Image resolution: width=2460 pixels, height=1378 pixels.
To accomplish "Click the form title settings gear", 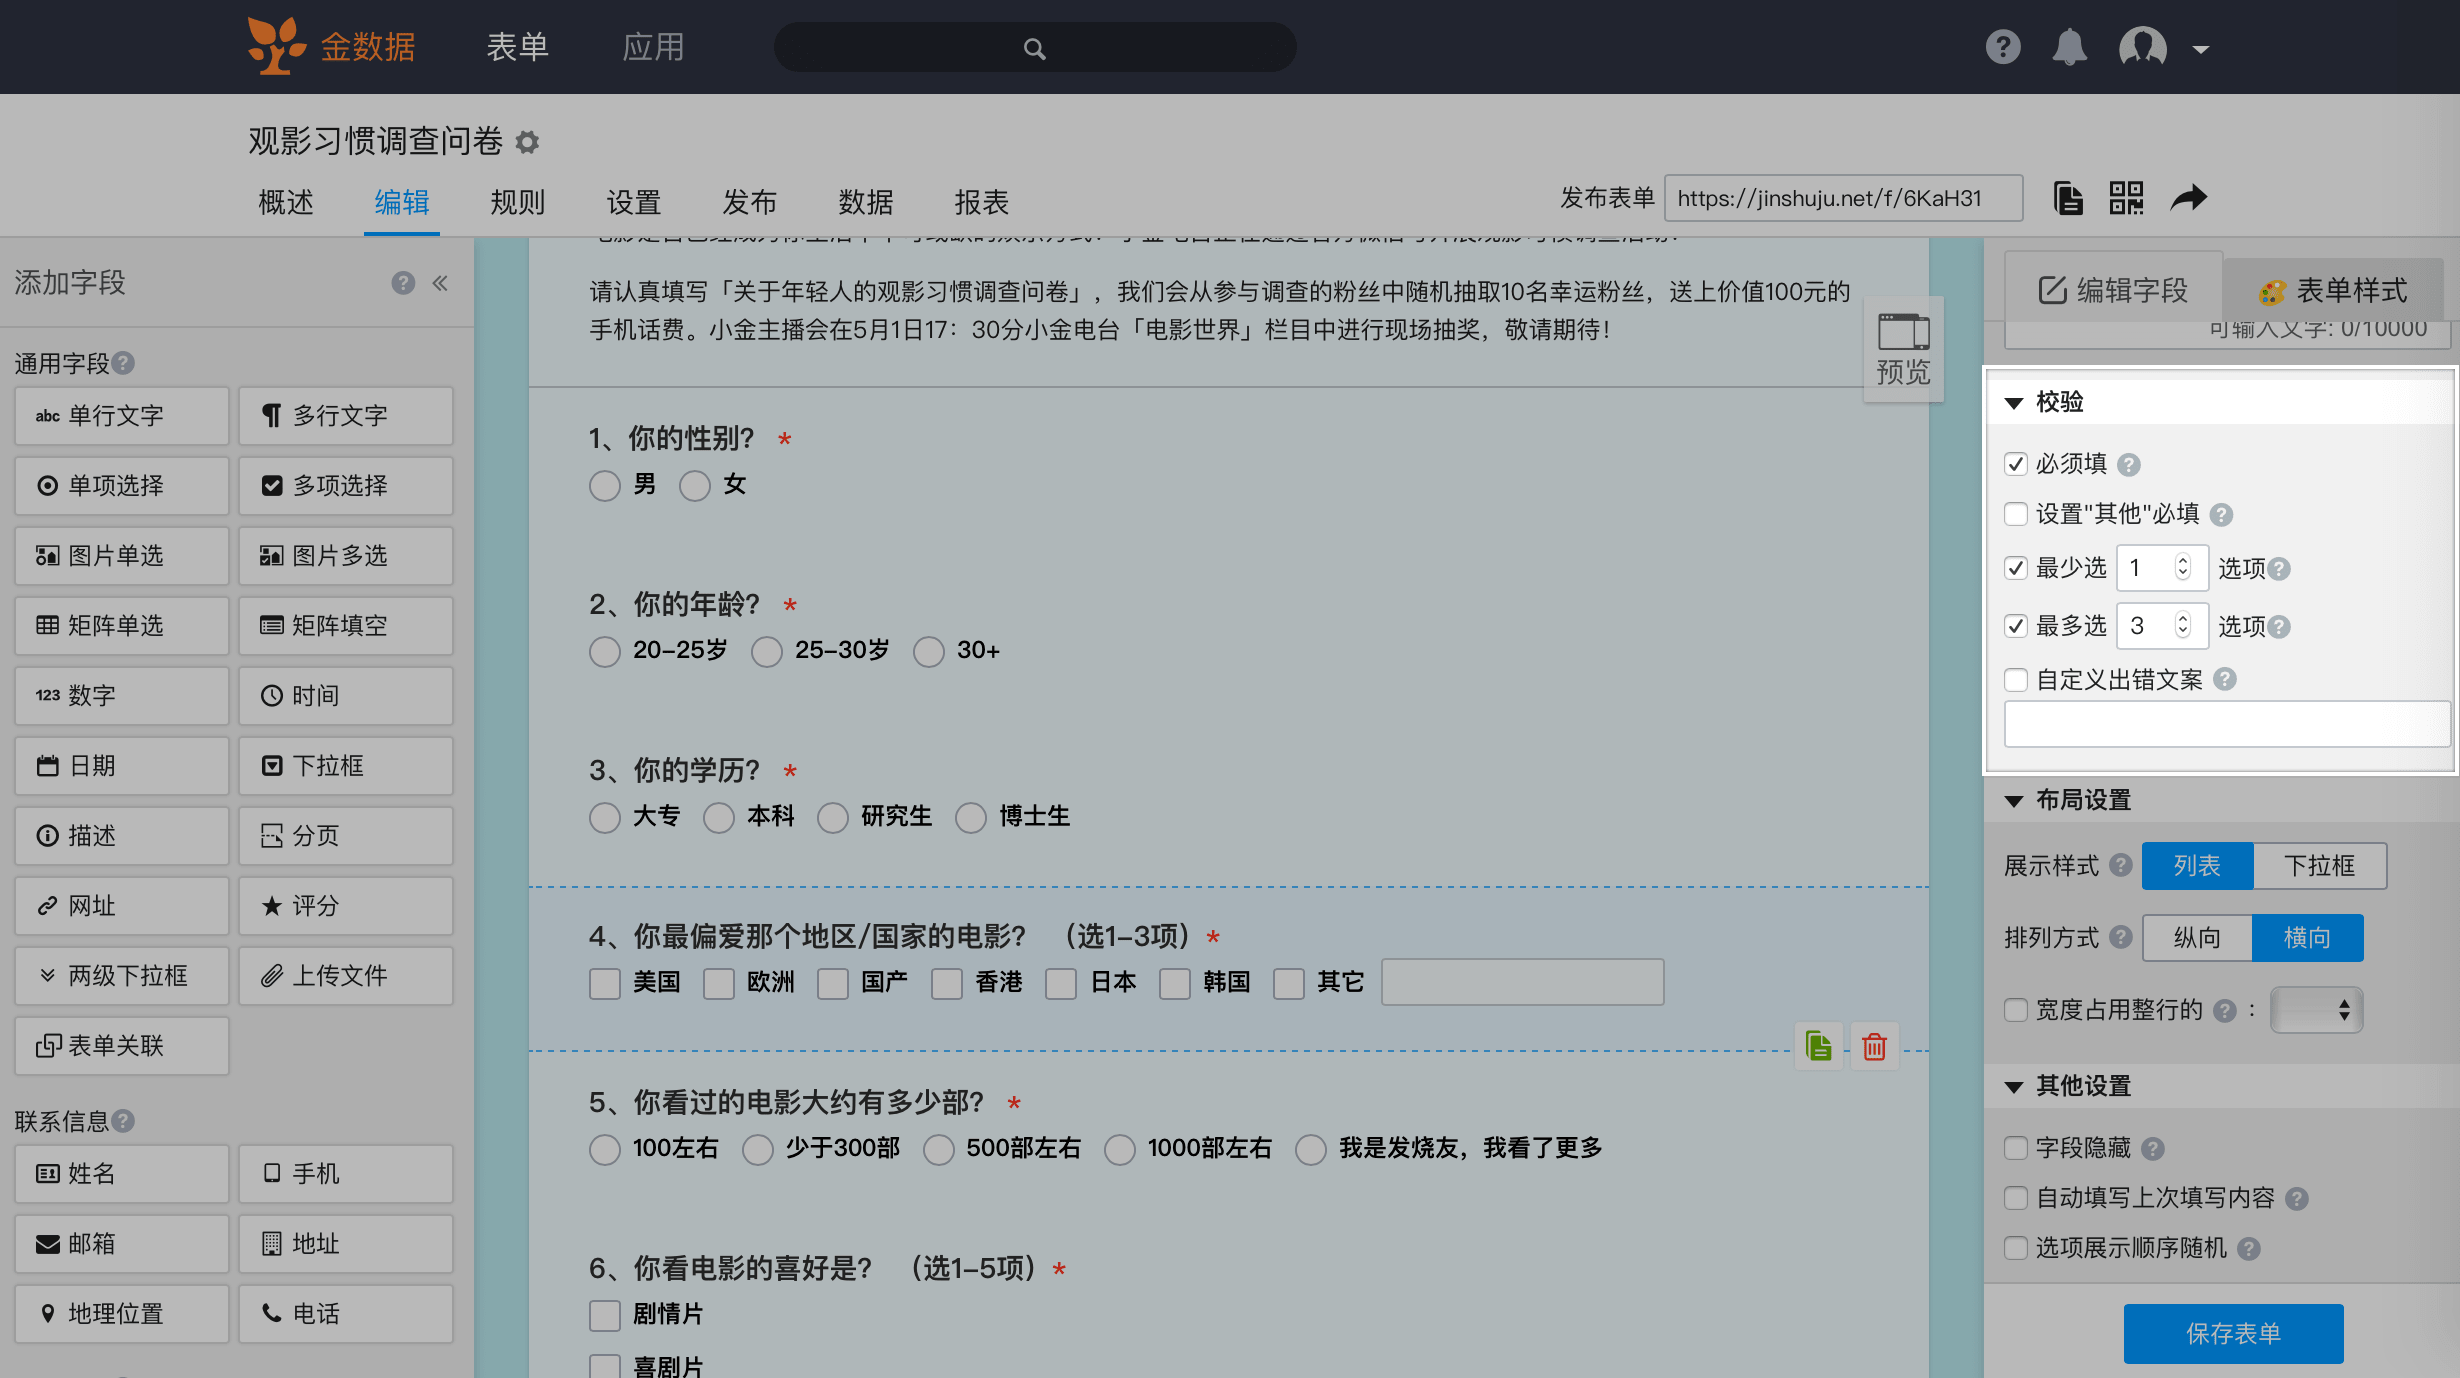I will coord(527,142).
